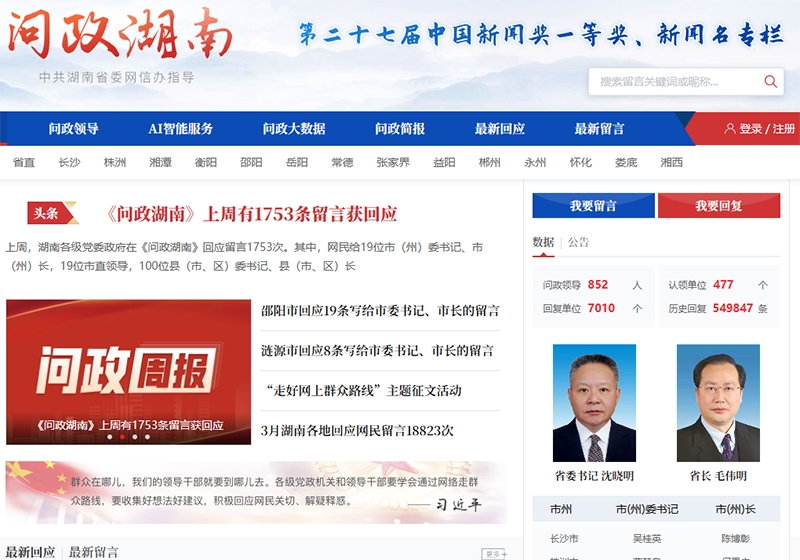Click the 历史回复 549847 statistic
Screen dimensions: 800x560
click(718, 308)
